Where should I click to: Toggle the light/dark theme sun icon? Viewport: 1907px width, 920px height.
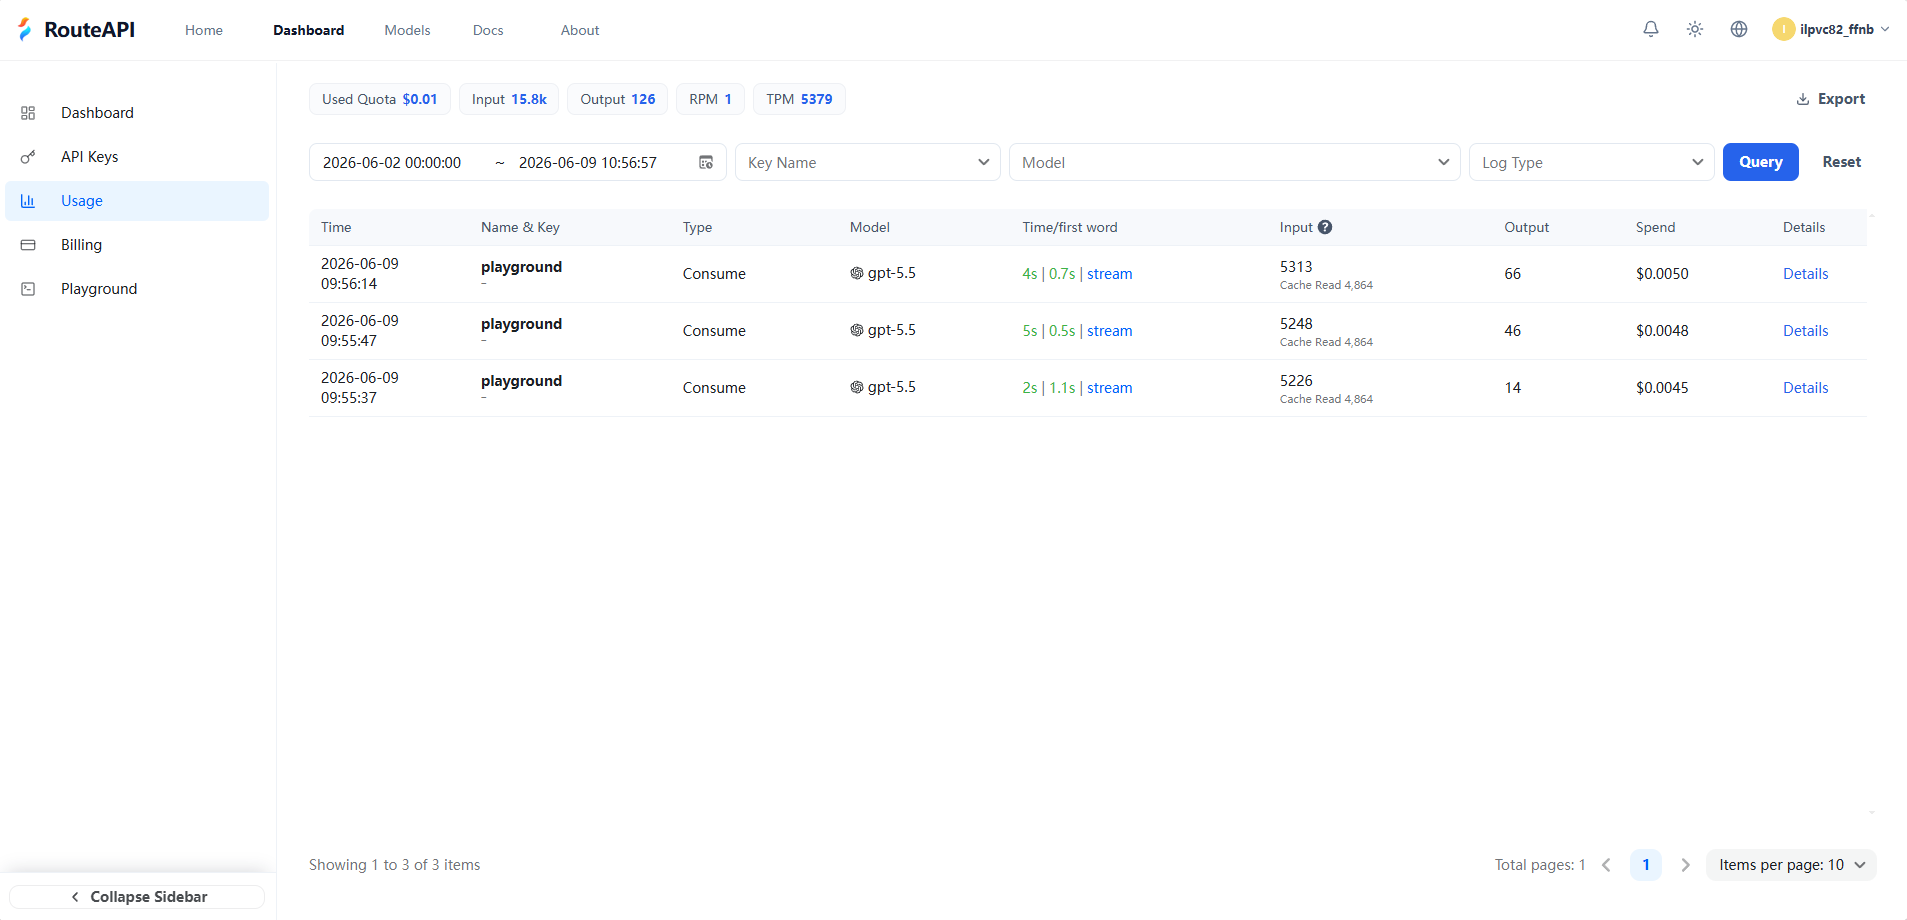[1695, 29]
